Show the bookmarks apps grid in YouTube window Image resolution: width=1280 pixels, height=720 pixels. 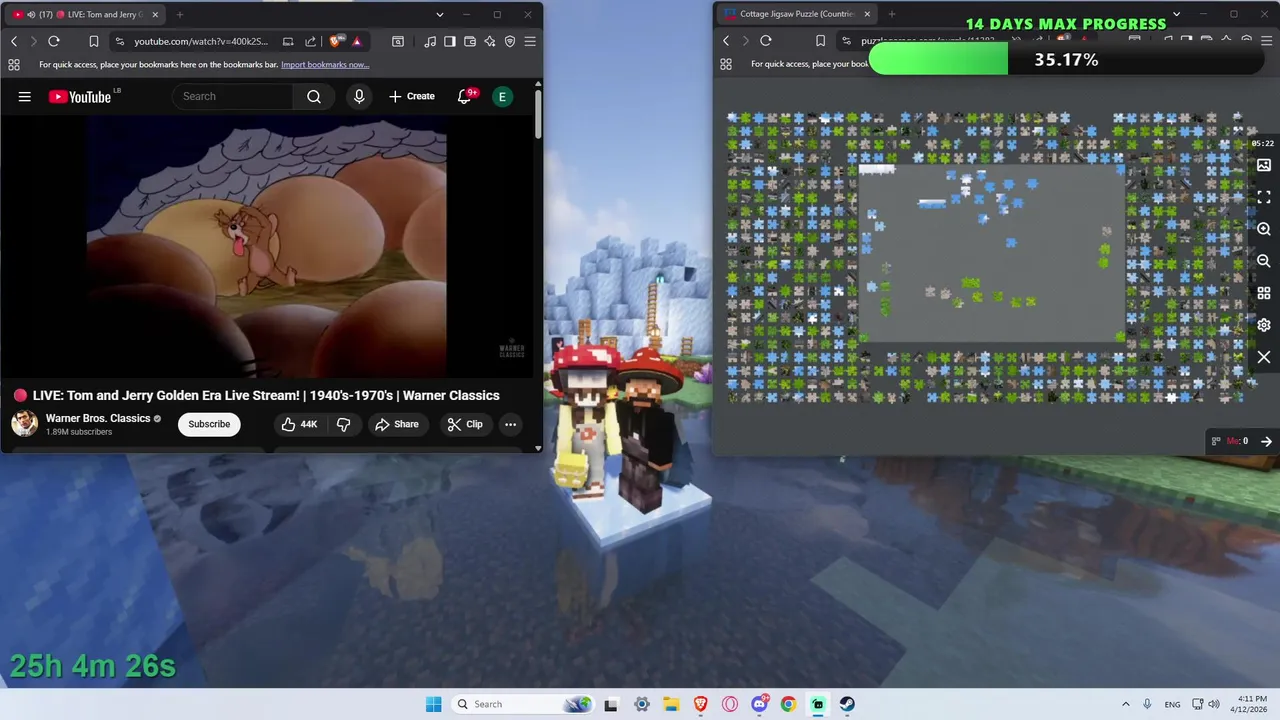14,64
